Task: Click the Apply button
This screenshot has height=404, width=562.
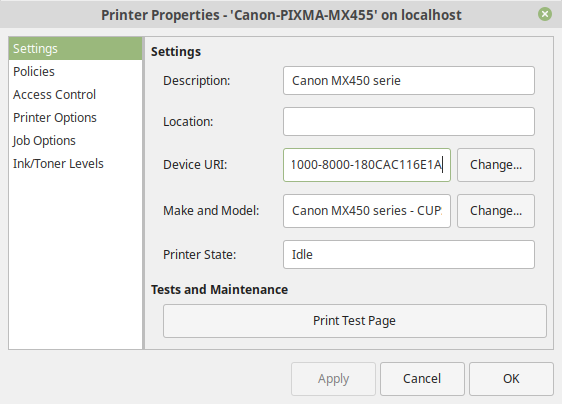Action: click(x=333, y=379)
